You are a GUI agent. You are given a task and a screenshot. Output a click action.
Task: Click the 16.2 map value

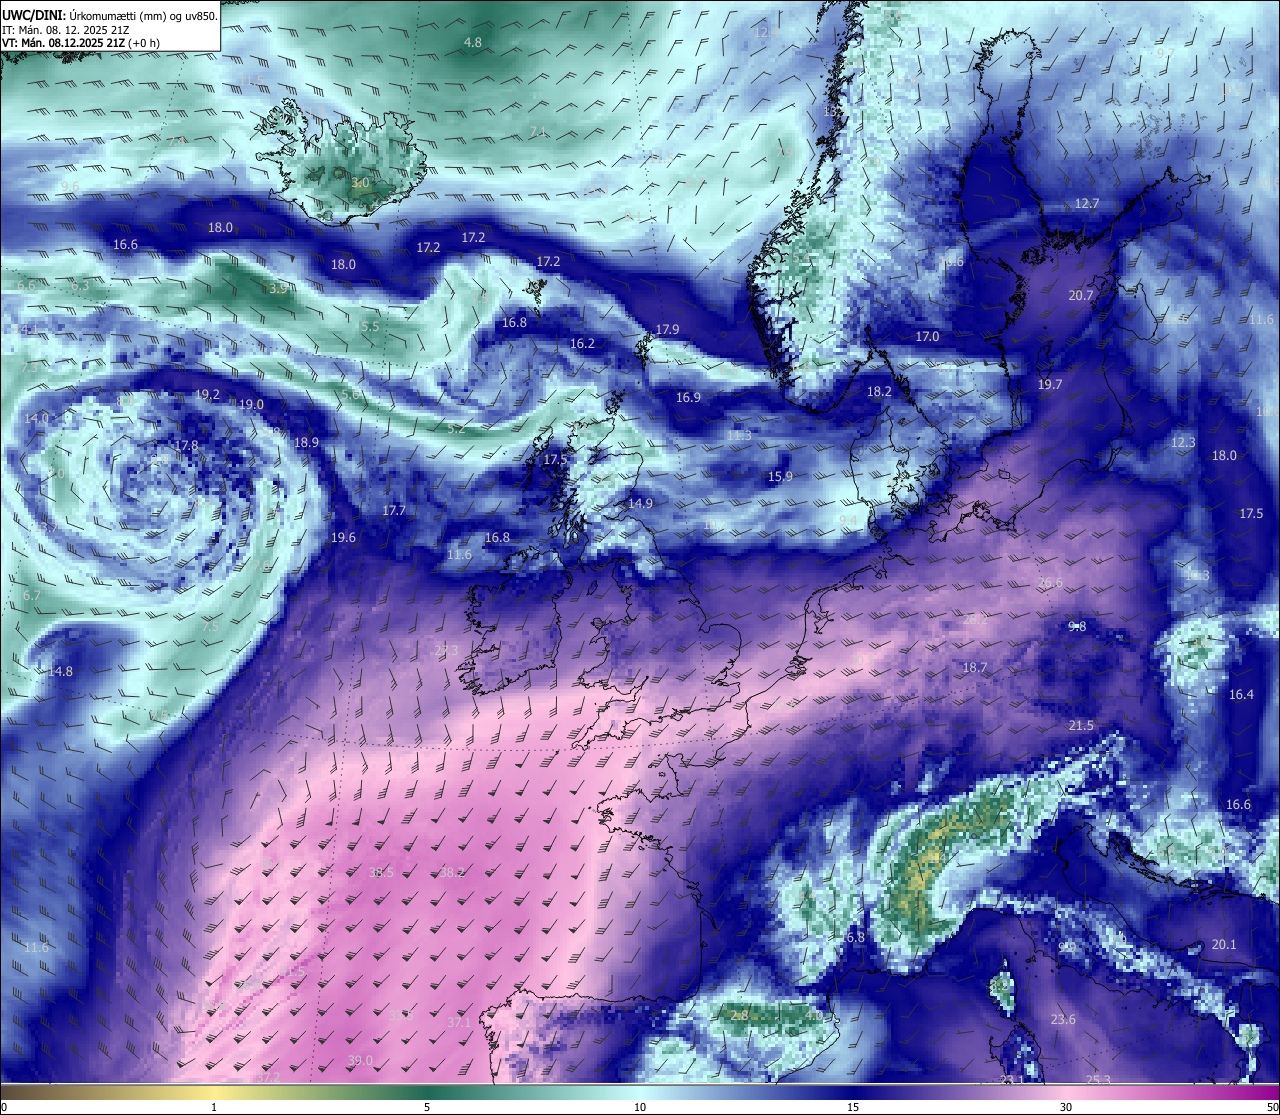pyautogui.click(x=582, y=344)
